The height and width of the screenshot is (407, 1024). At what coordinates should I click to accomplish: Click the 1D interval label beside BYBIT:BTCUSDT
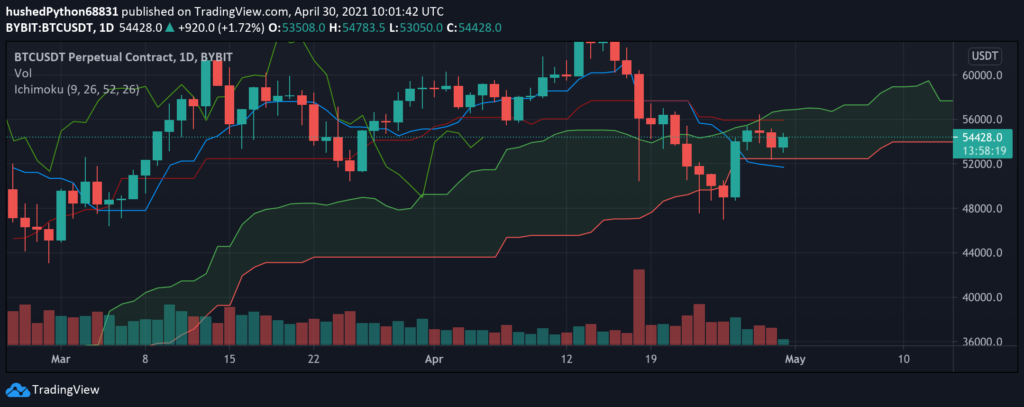click(x=108, y=28)
